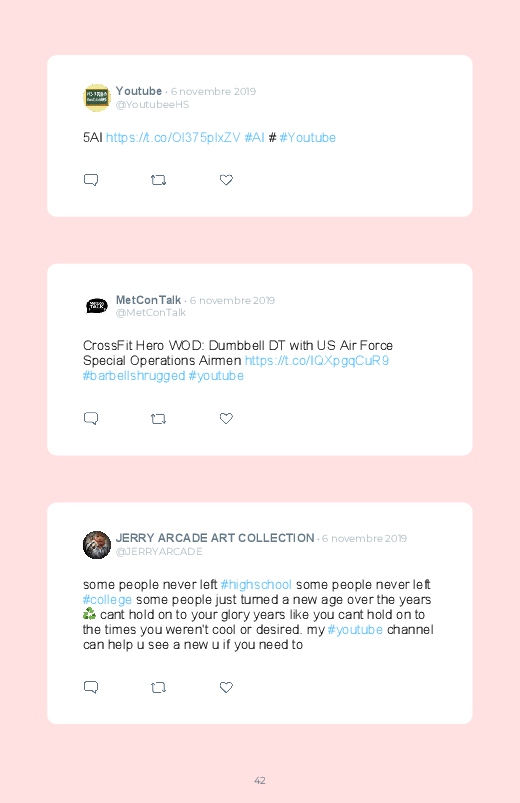Select the #barbellshrugged hashtag
The height and width of the screenshot is (803, 520).
[134, 376]
